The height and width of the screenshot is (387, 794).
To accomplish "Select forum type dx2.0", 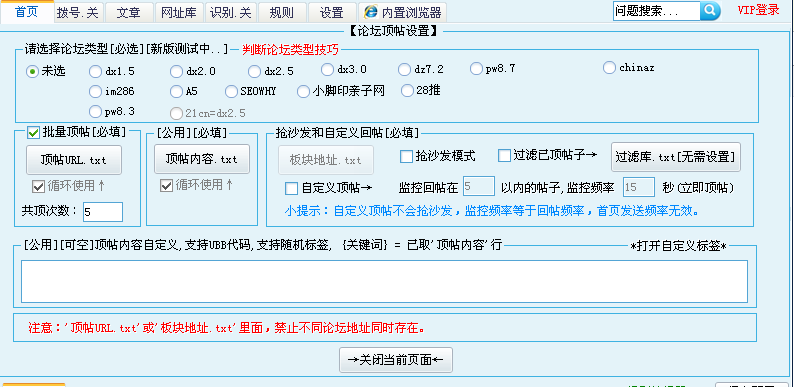I will [176, 71].
